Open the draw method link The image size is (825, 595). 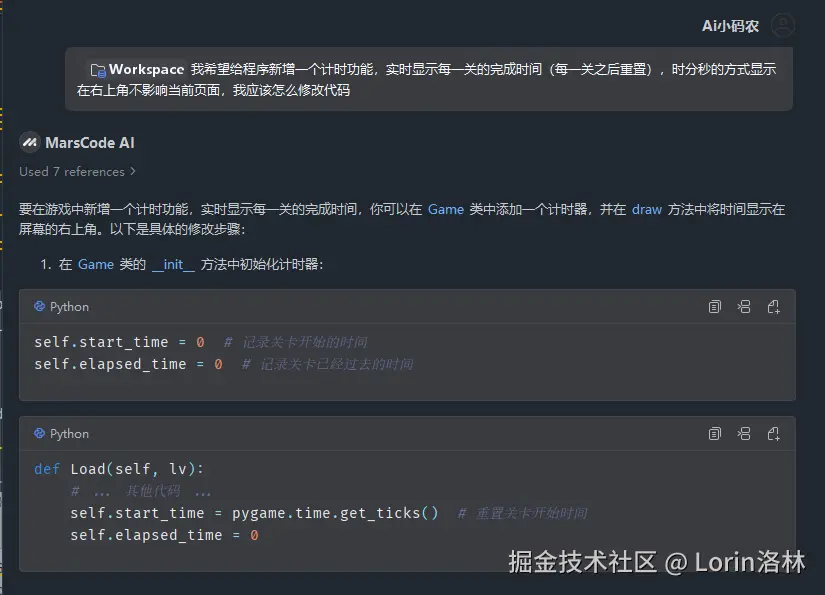tap(647, 209)
